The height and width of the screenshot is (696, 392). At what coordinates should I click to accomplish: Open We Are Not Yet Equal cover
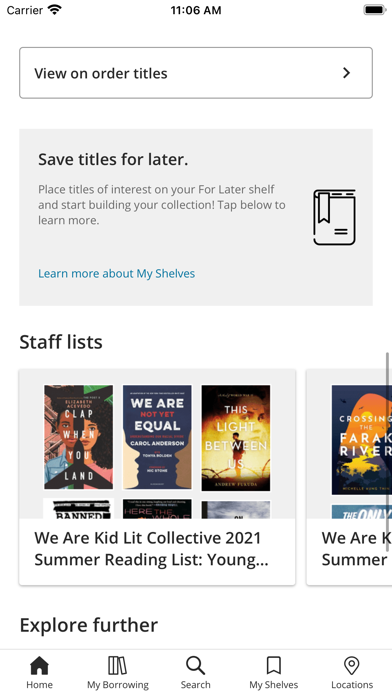[157, 437]
